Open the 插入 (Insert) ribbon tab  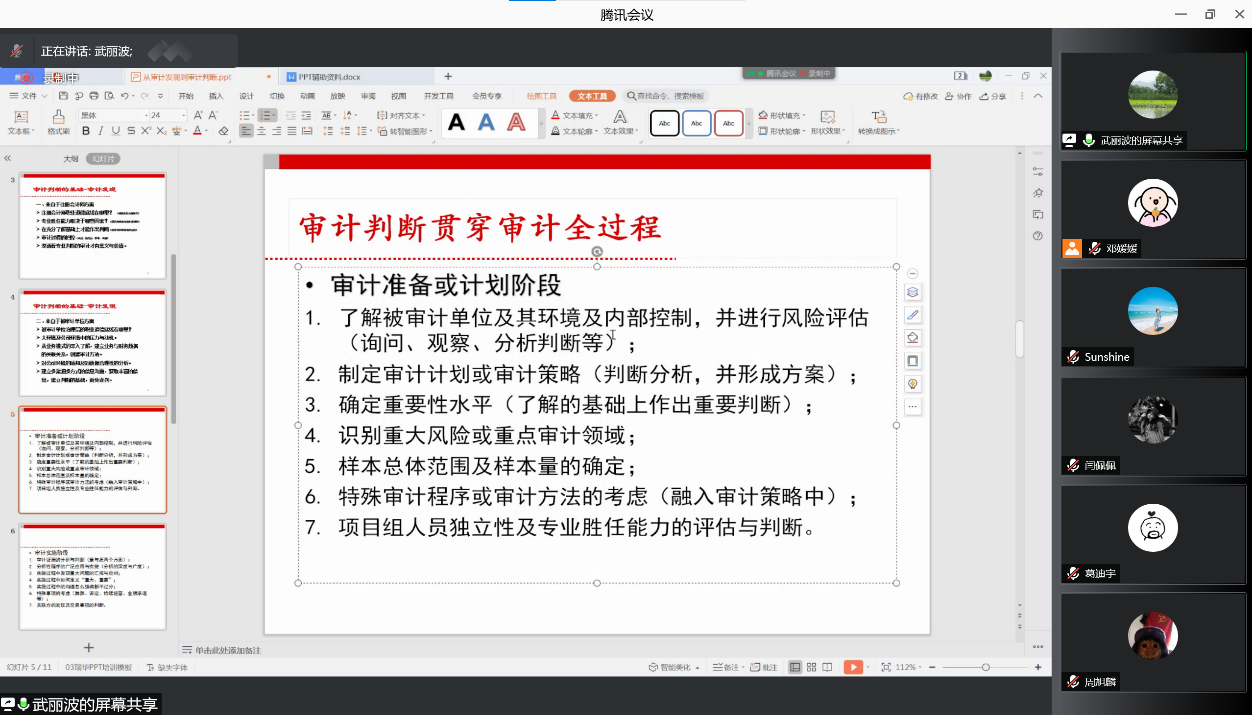pyautogui.click(x=216, y=96)
